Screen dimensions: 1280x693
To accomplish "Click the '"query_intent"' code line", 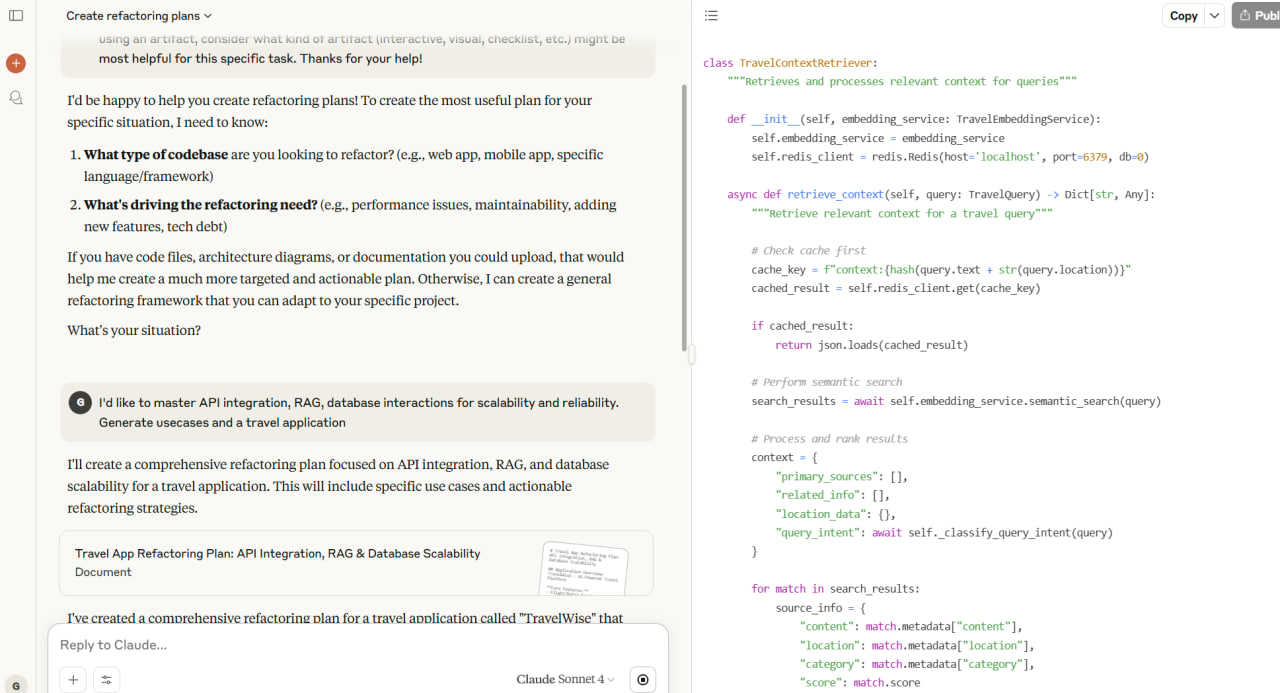I will click(x=944, y=533).
